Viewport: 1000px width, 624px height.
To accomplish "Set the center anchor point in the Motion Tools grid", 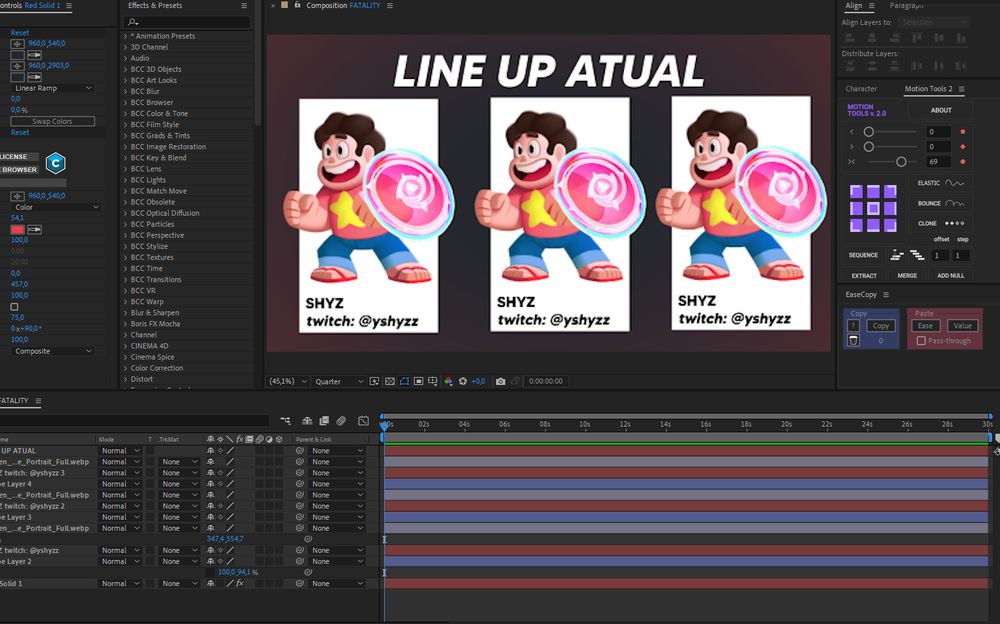I will 873,208.
